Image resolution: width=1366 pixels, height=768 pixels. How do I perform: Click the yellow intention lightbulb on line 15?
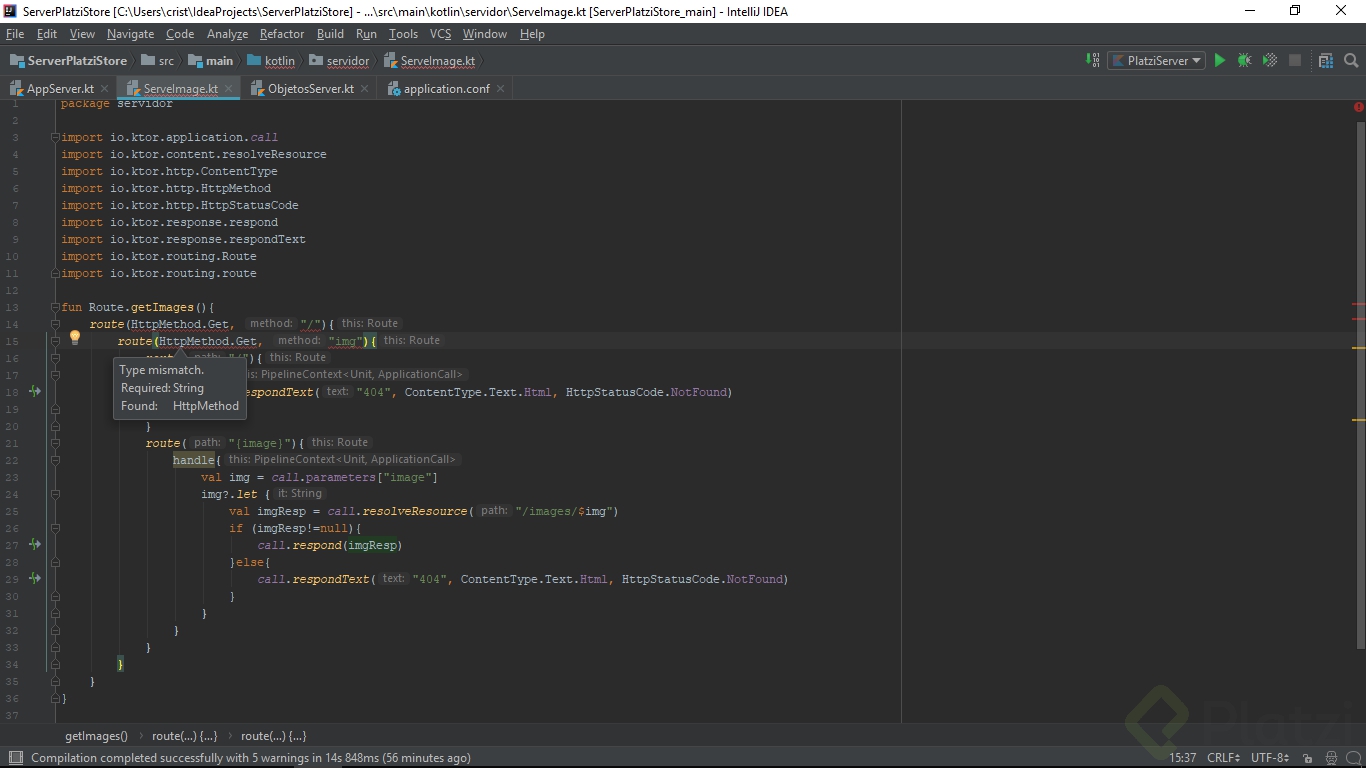point(74,339)
